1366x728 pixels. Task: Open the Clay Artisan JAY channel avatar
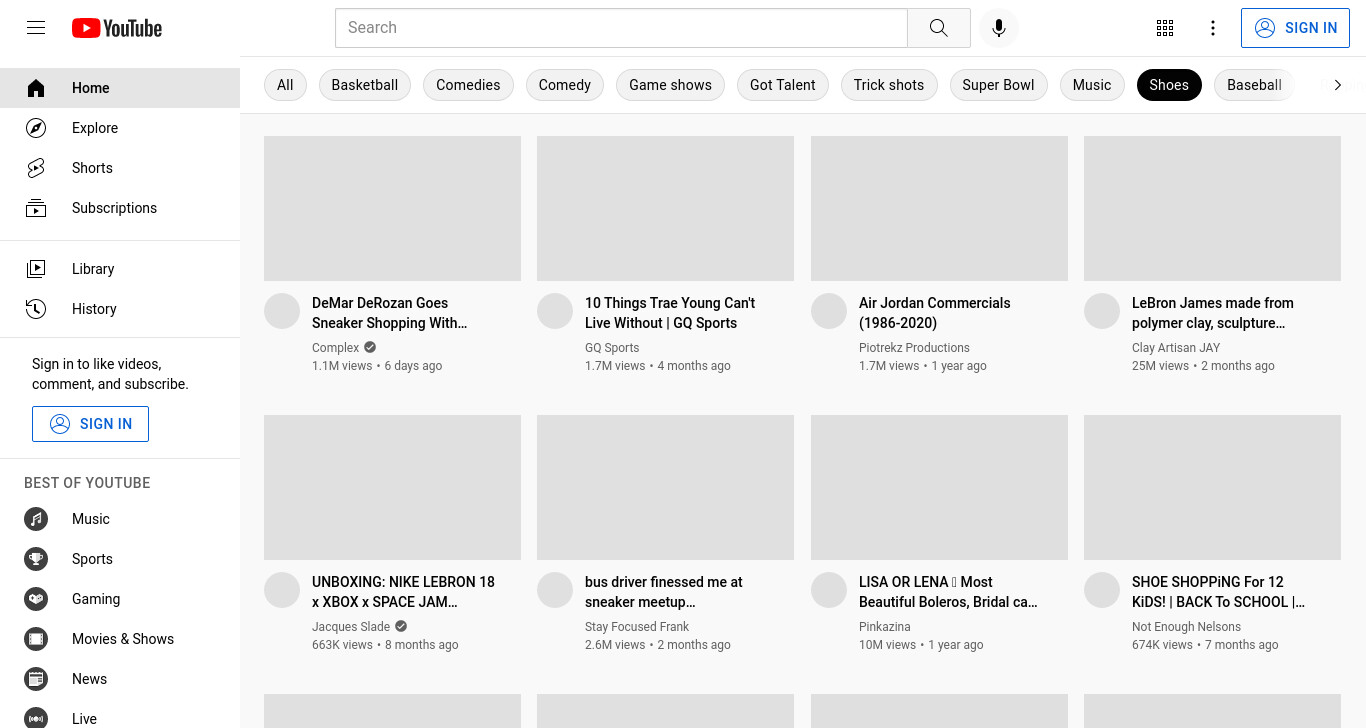coord(1102,311)
